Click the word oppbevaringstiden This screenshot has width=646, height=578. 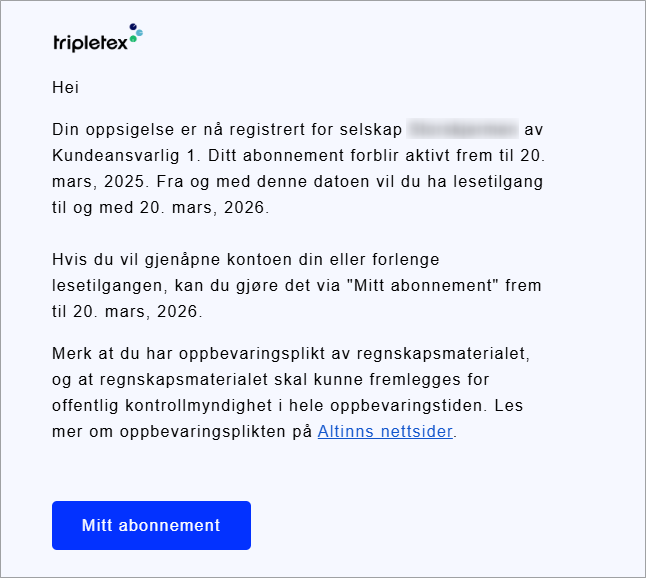click(406, 406)
